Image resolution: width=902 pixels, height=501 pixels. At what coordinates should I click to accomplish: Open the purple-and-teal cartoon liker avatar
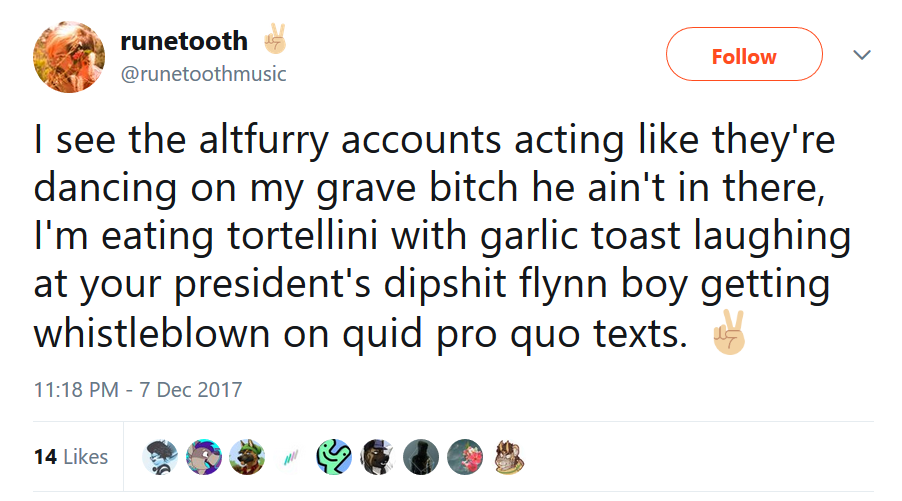(x=204, y=457)
